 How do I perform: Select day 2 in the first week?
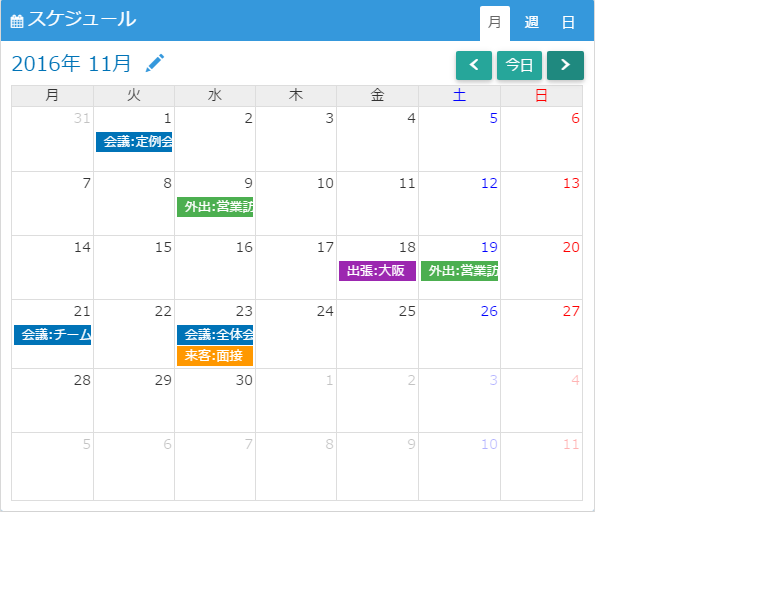215,139
